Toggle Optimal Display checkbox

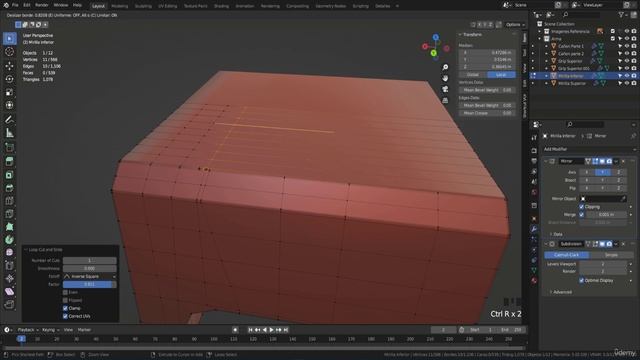click(x=582, y=280)
